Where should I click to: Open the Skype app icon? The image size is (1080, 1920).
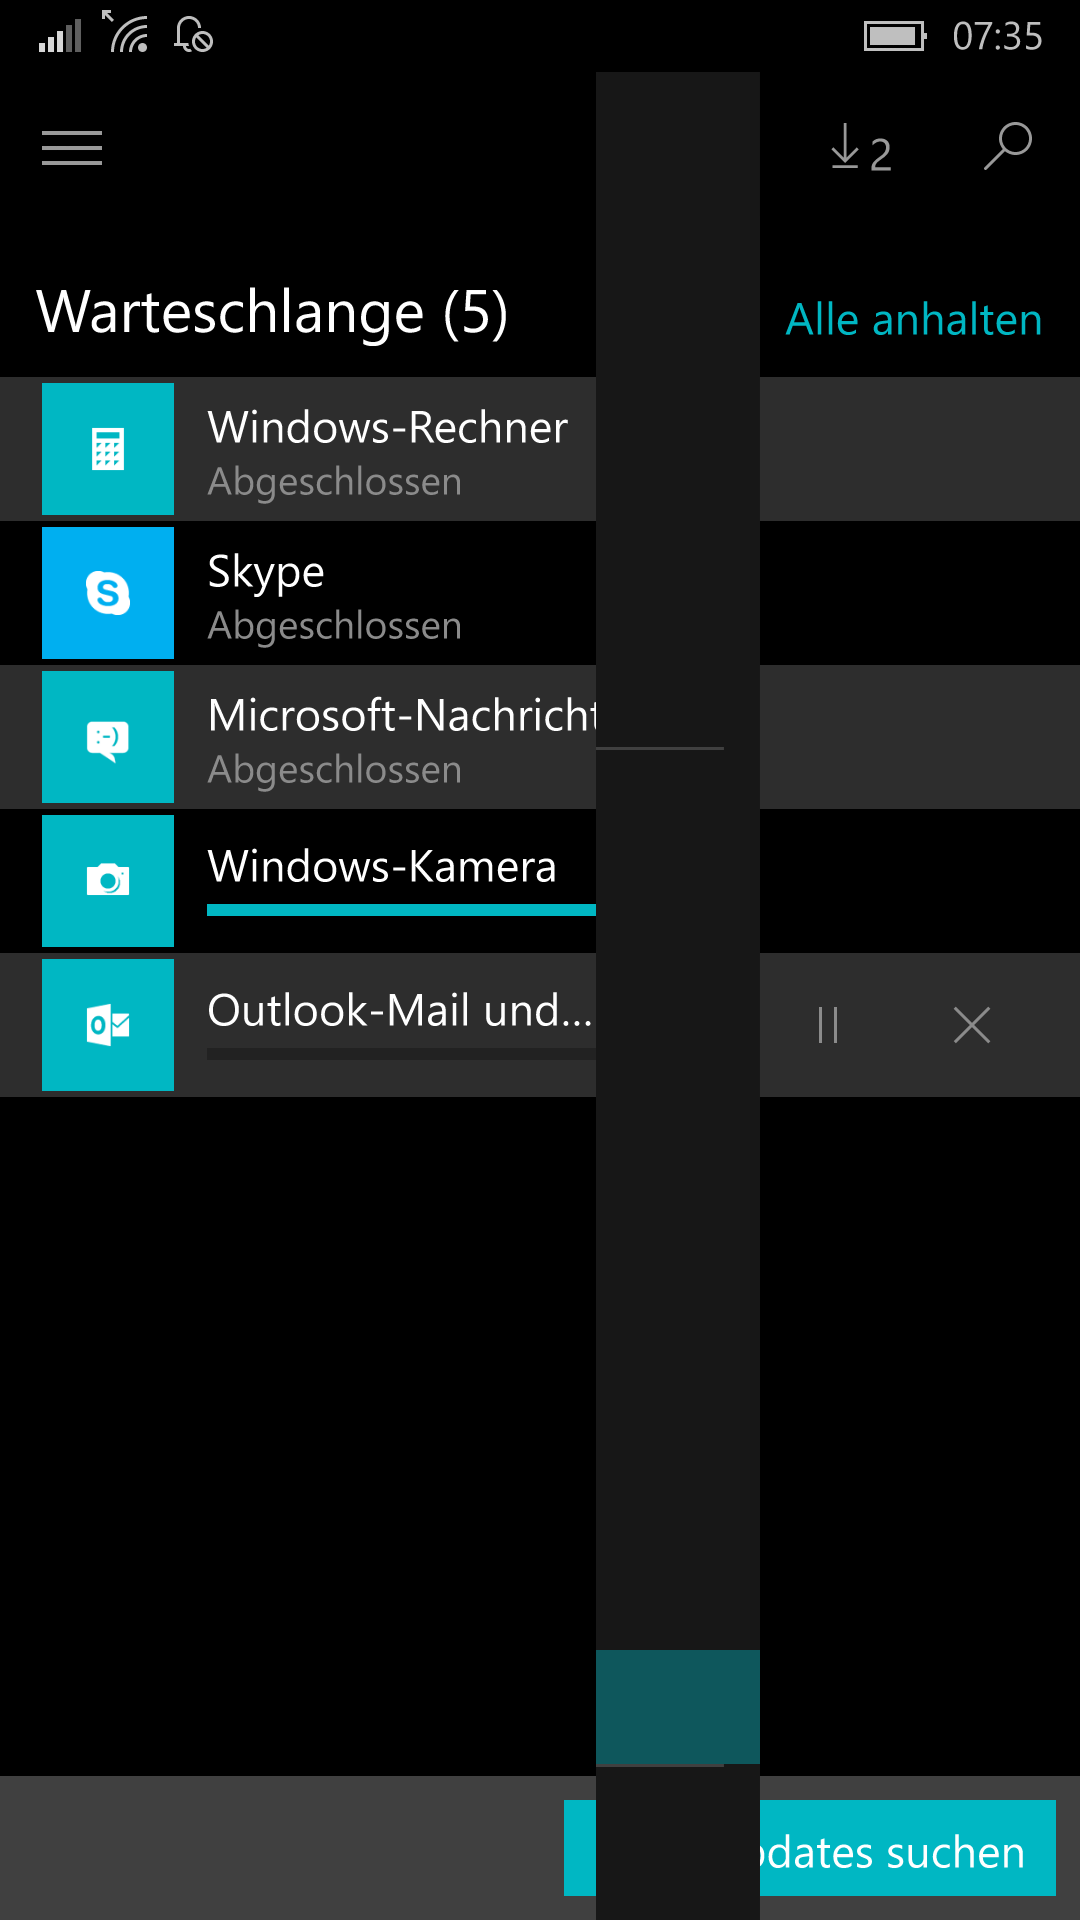108,593
